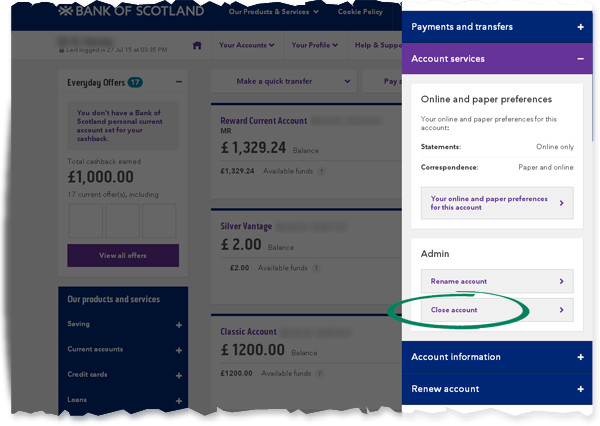Image resolution: width=600 pixels, height=426 pixels.
Task: Click the 17 offers count badge
Action: pyautogui.click(x=135, y=82)
